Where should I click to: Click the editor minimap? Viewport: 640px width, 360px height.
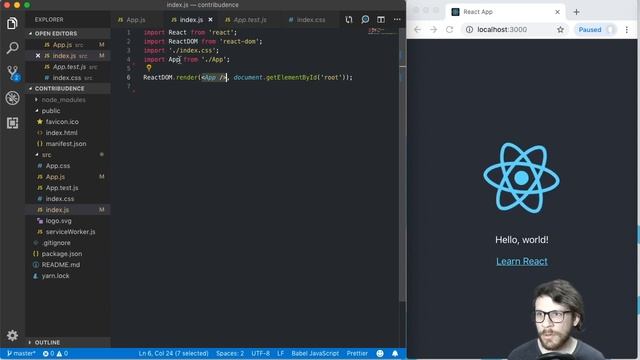[x=382, y=32]
